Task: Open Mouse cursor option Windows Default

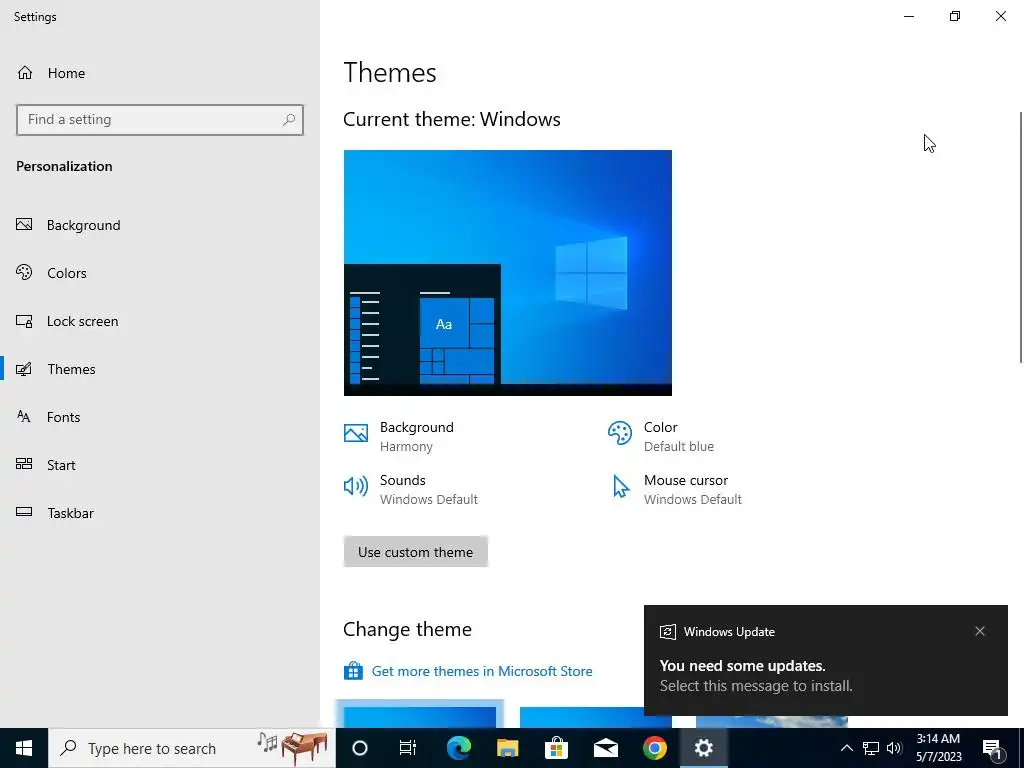Action: 675,489
